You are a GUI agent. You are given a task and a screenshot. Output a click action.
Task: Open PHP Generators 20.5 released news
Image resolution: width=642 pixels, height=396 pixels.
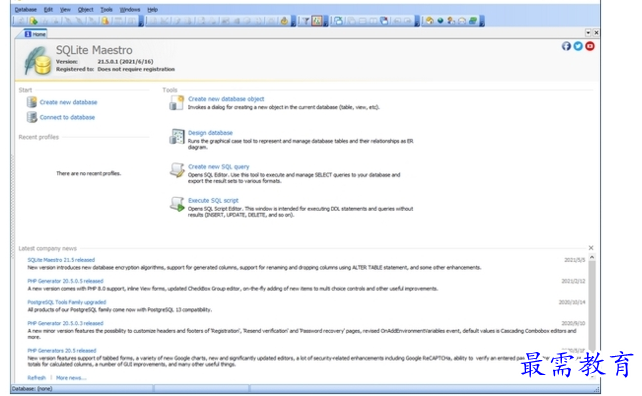61,351
